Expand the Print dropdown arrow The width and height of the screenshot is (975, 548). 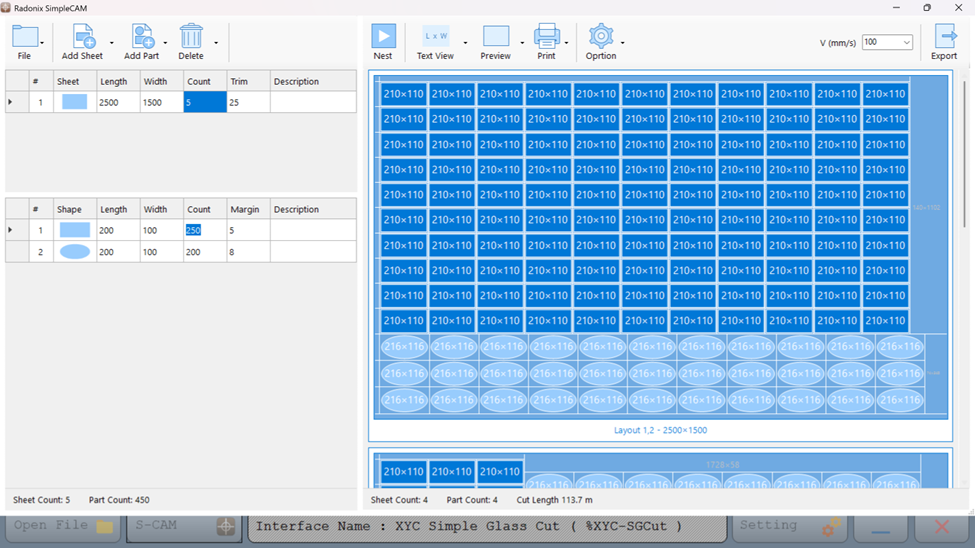tap(566, 43)
